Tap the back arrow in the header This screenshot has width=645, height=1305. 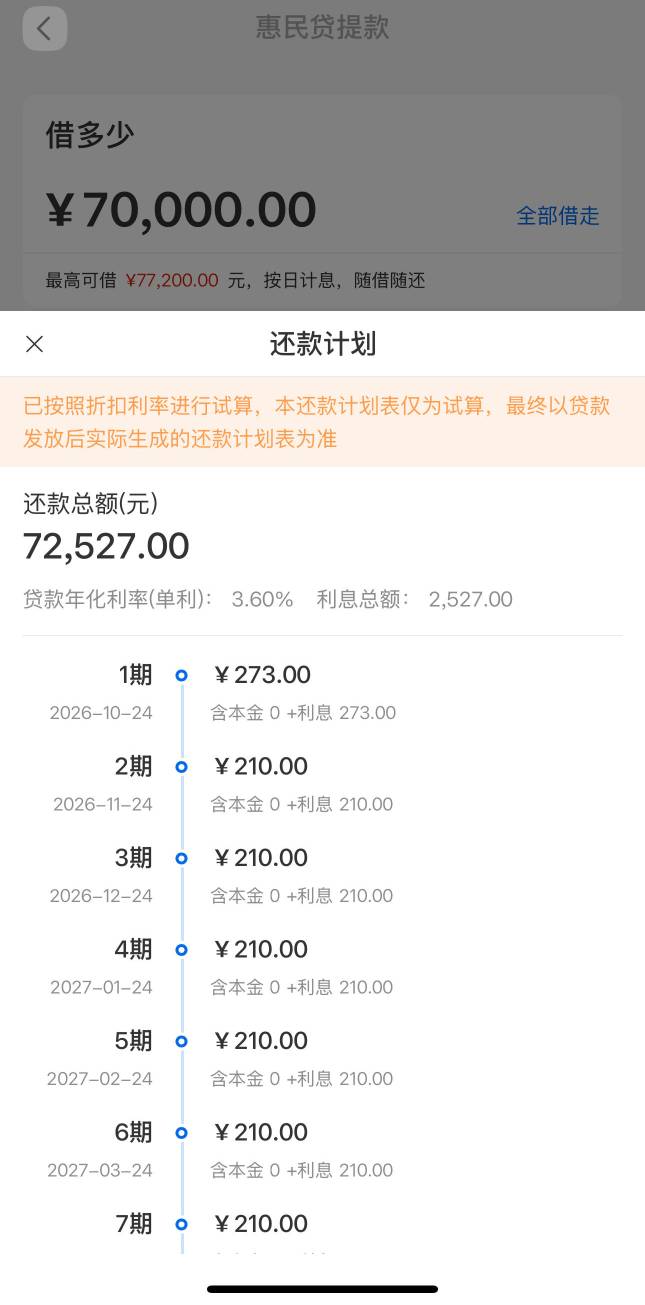[x=44, y=28]
